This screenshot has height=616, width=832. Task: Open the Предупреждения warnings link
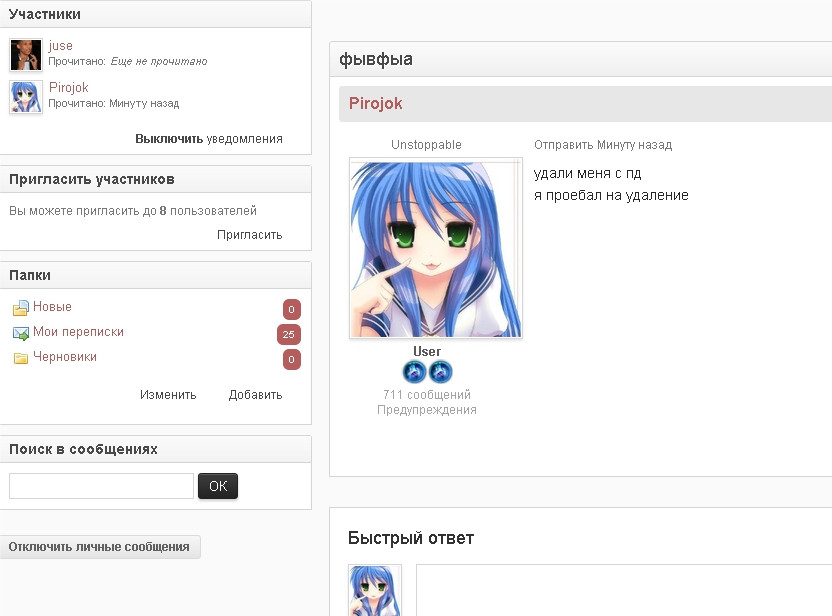(427, 410)
